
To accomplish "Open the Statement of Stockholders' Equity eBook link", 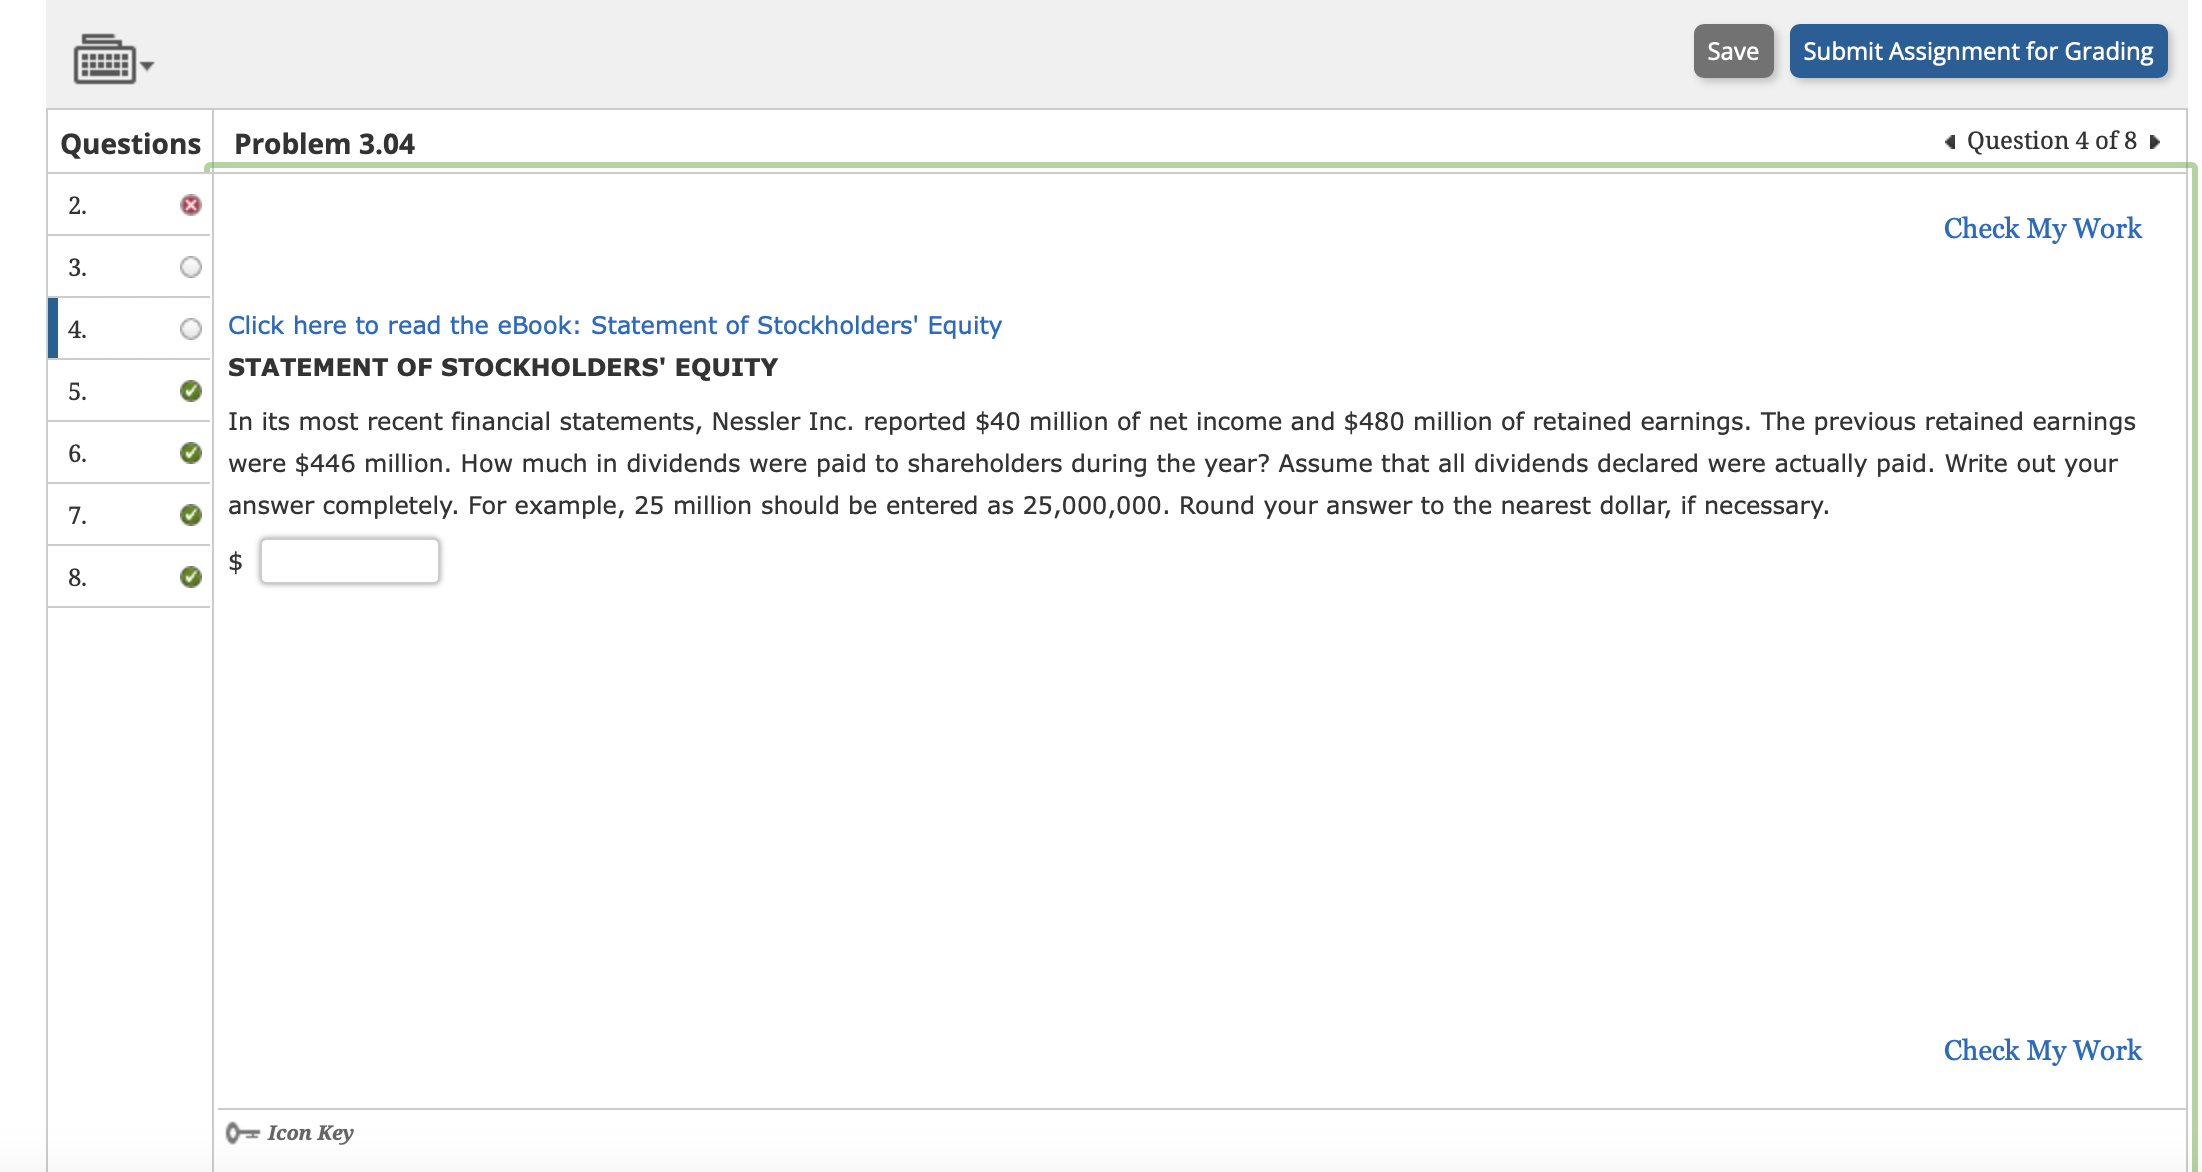I will (x=614, y=325).
